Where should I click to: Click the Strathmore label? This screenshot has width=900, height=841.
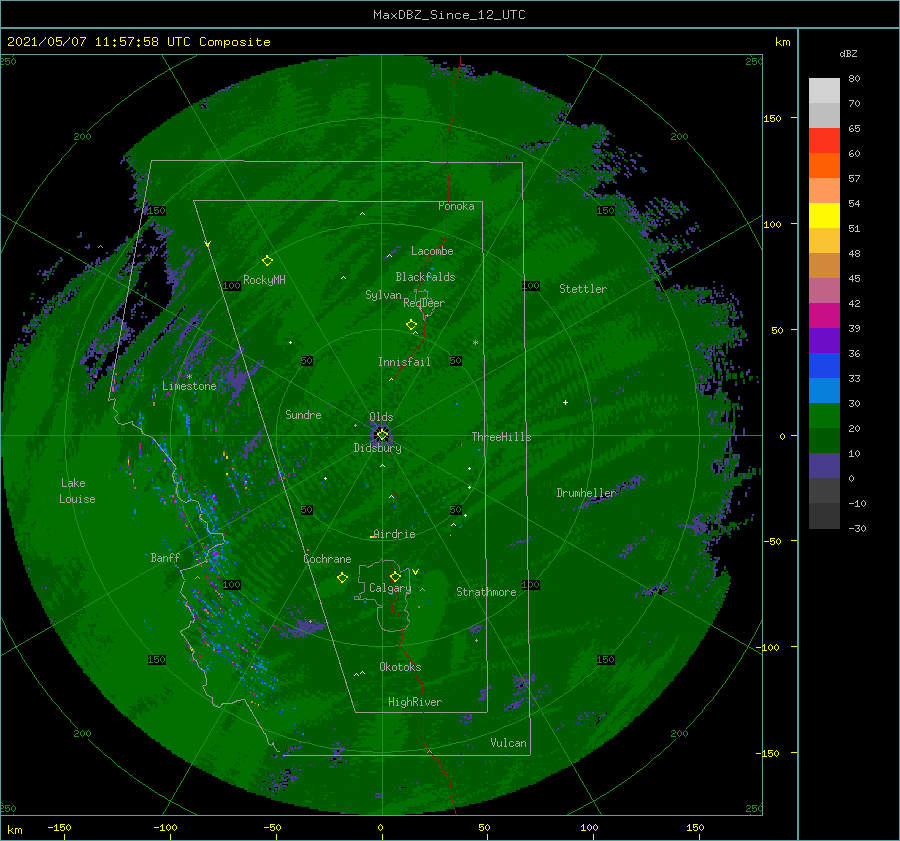[x=486, y=592]
